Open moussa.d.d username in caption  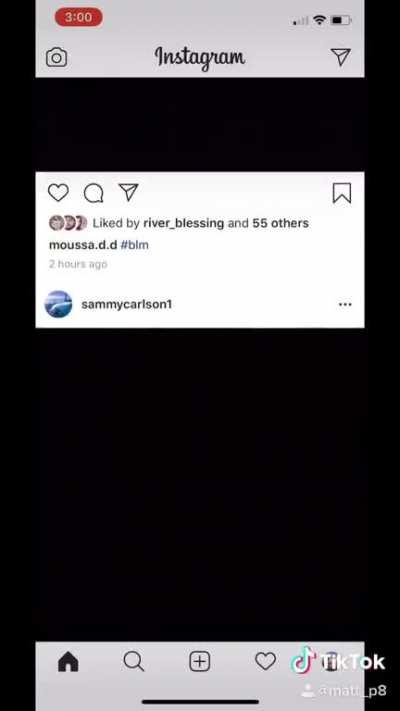(x=83, y=245)
